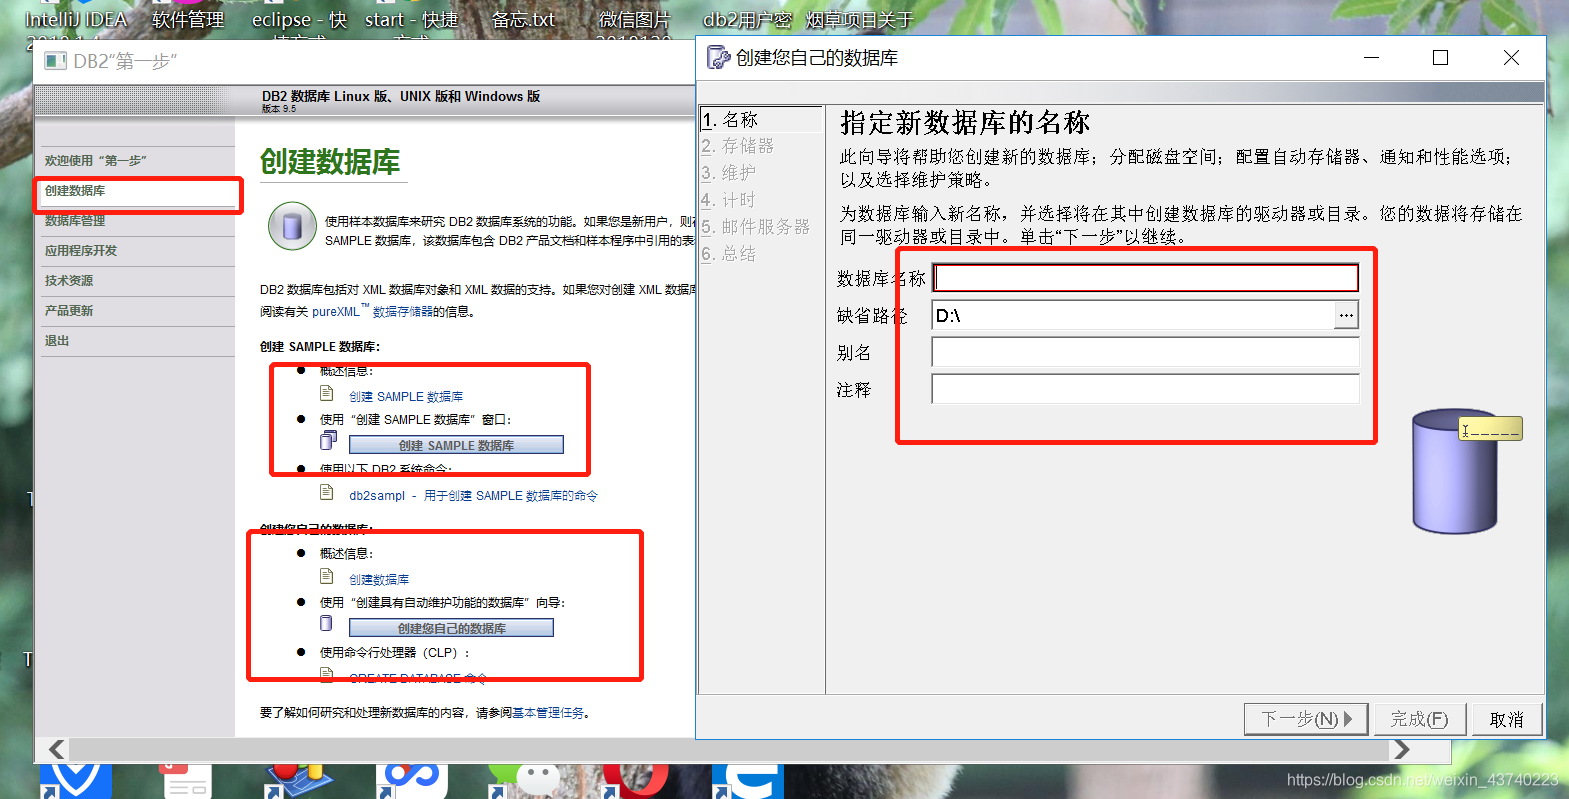1569x799 pixels.
Task: Click the large database cylinder graphic in wizard
Action: pyautogui.click(x=1455, y=470)
